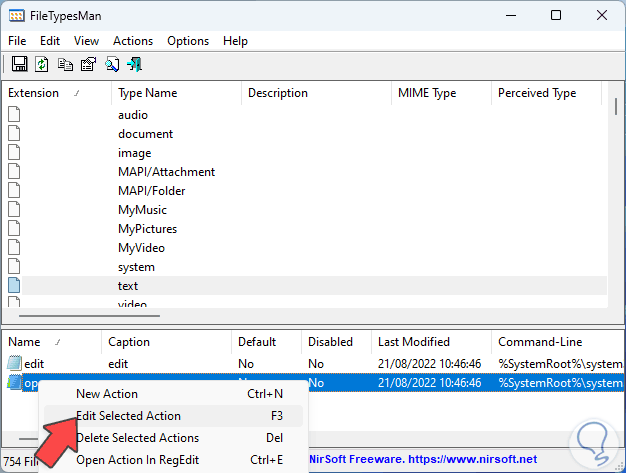This screenshot has width=626, height=473.
Task: Click the Save toolbar icon
Action: click(x=17, y=65)
